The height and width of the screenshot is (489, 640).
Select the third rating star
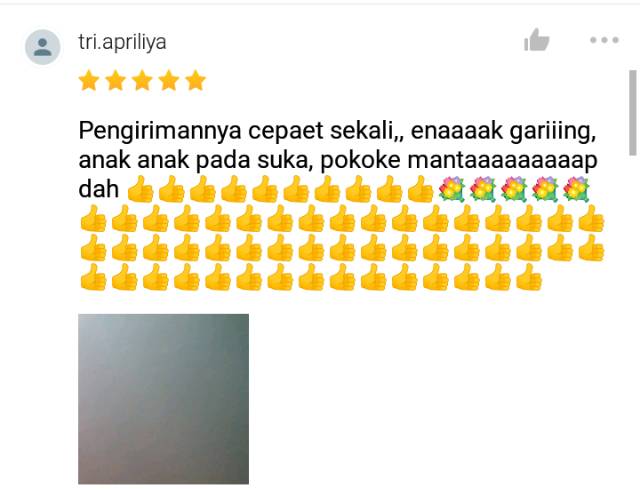142,80
